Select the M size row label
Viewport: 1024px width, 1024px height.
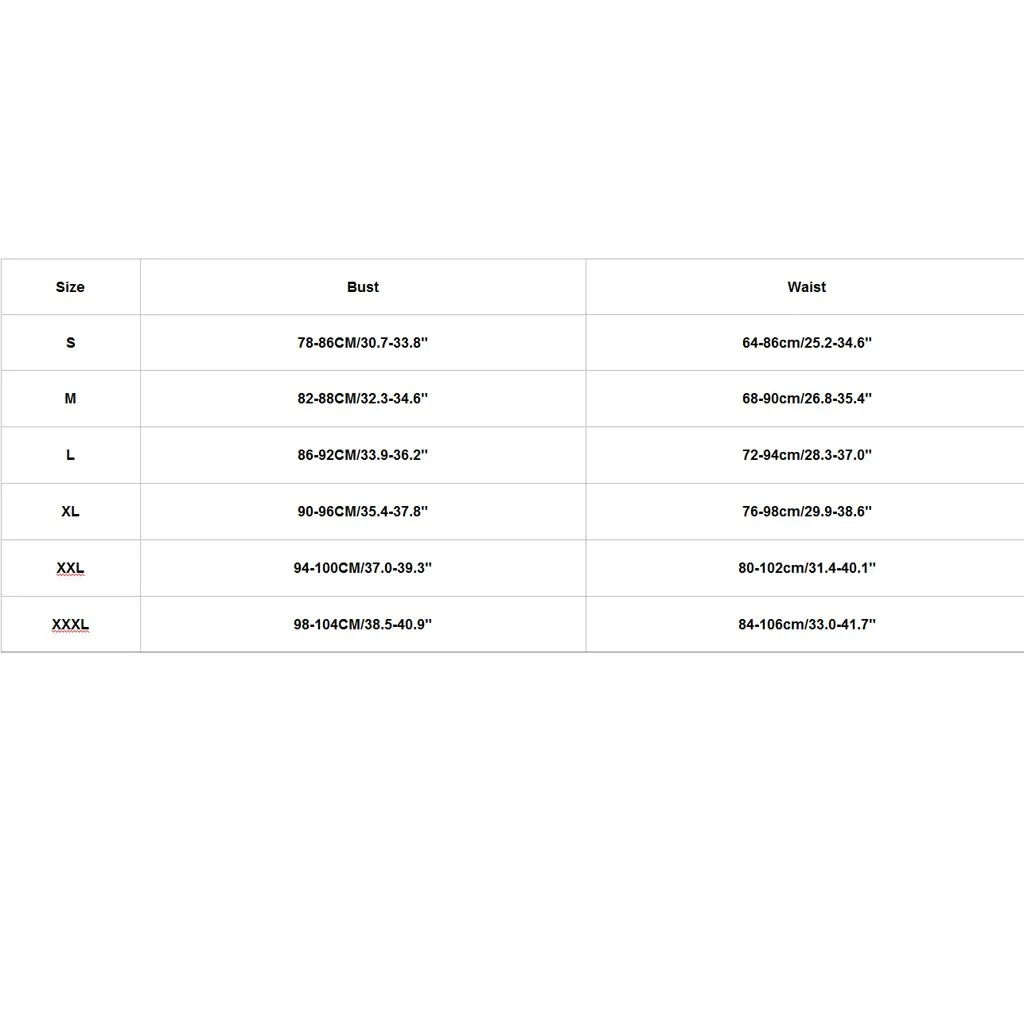(x=71, y=398)
